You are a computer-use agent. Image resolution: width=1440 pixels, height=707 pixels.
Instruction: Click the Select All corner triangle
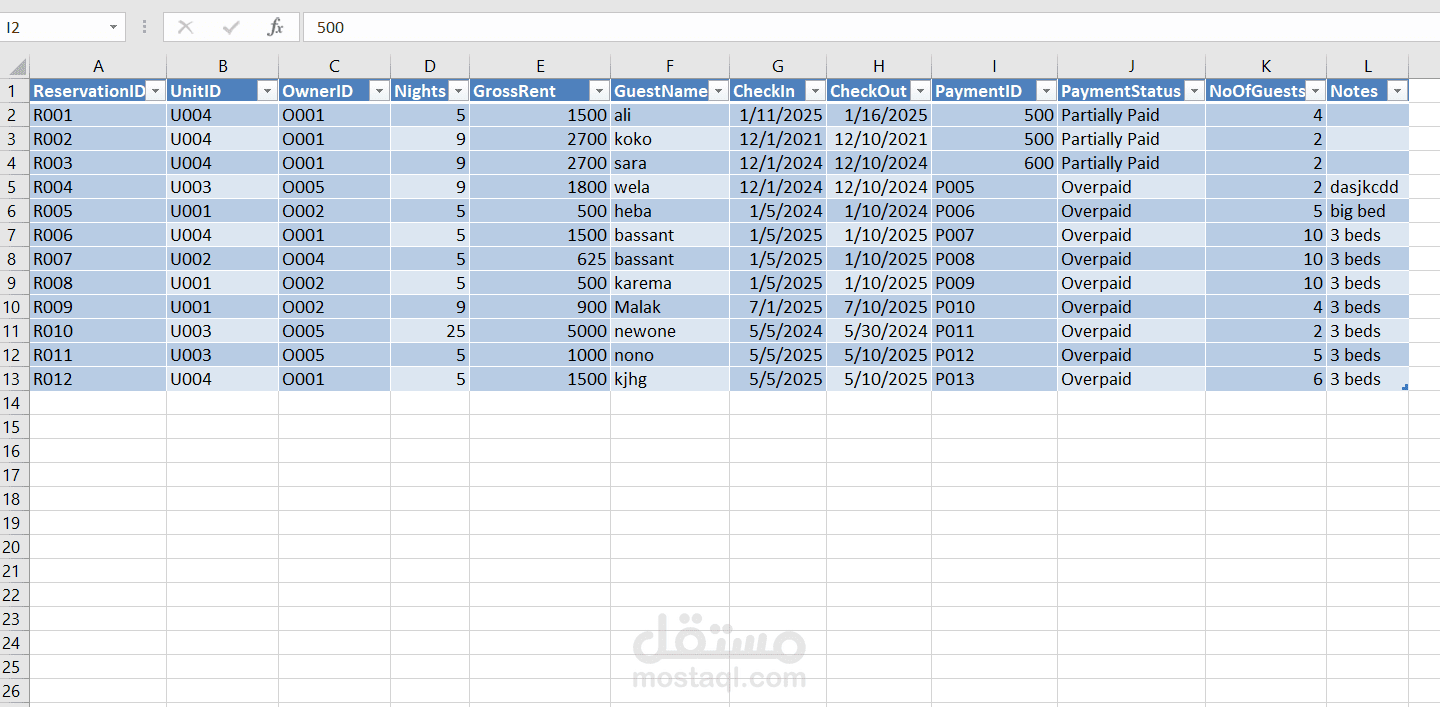click(15, 67)
